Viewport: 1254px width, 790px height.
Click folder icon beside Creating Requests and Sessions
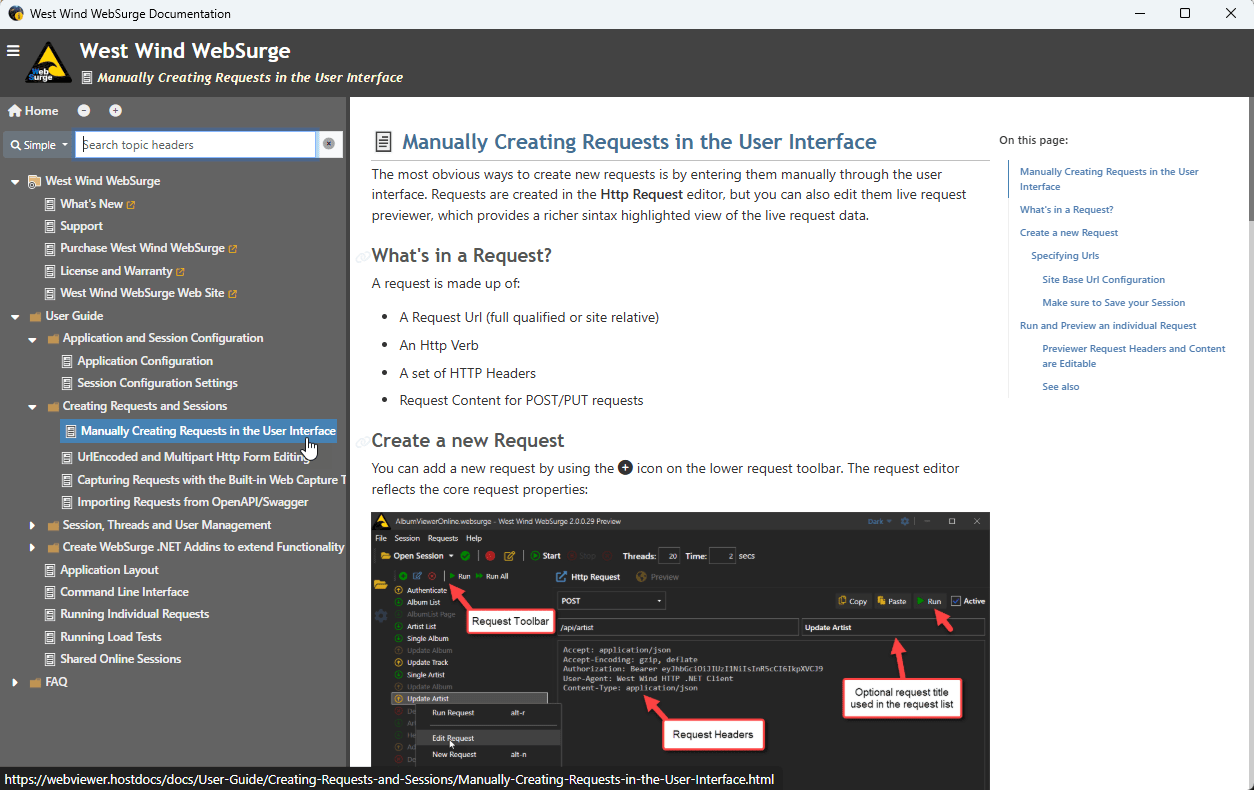(52, 407)
